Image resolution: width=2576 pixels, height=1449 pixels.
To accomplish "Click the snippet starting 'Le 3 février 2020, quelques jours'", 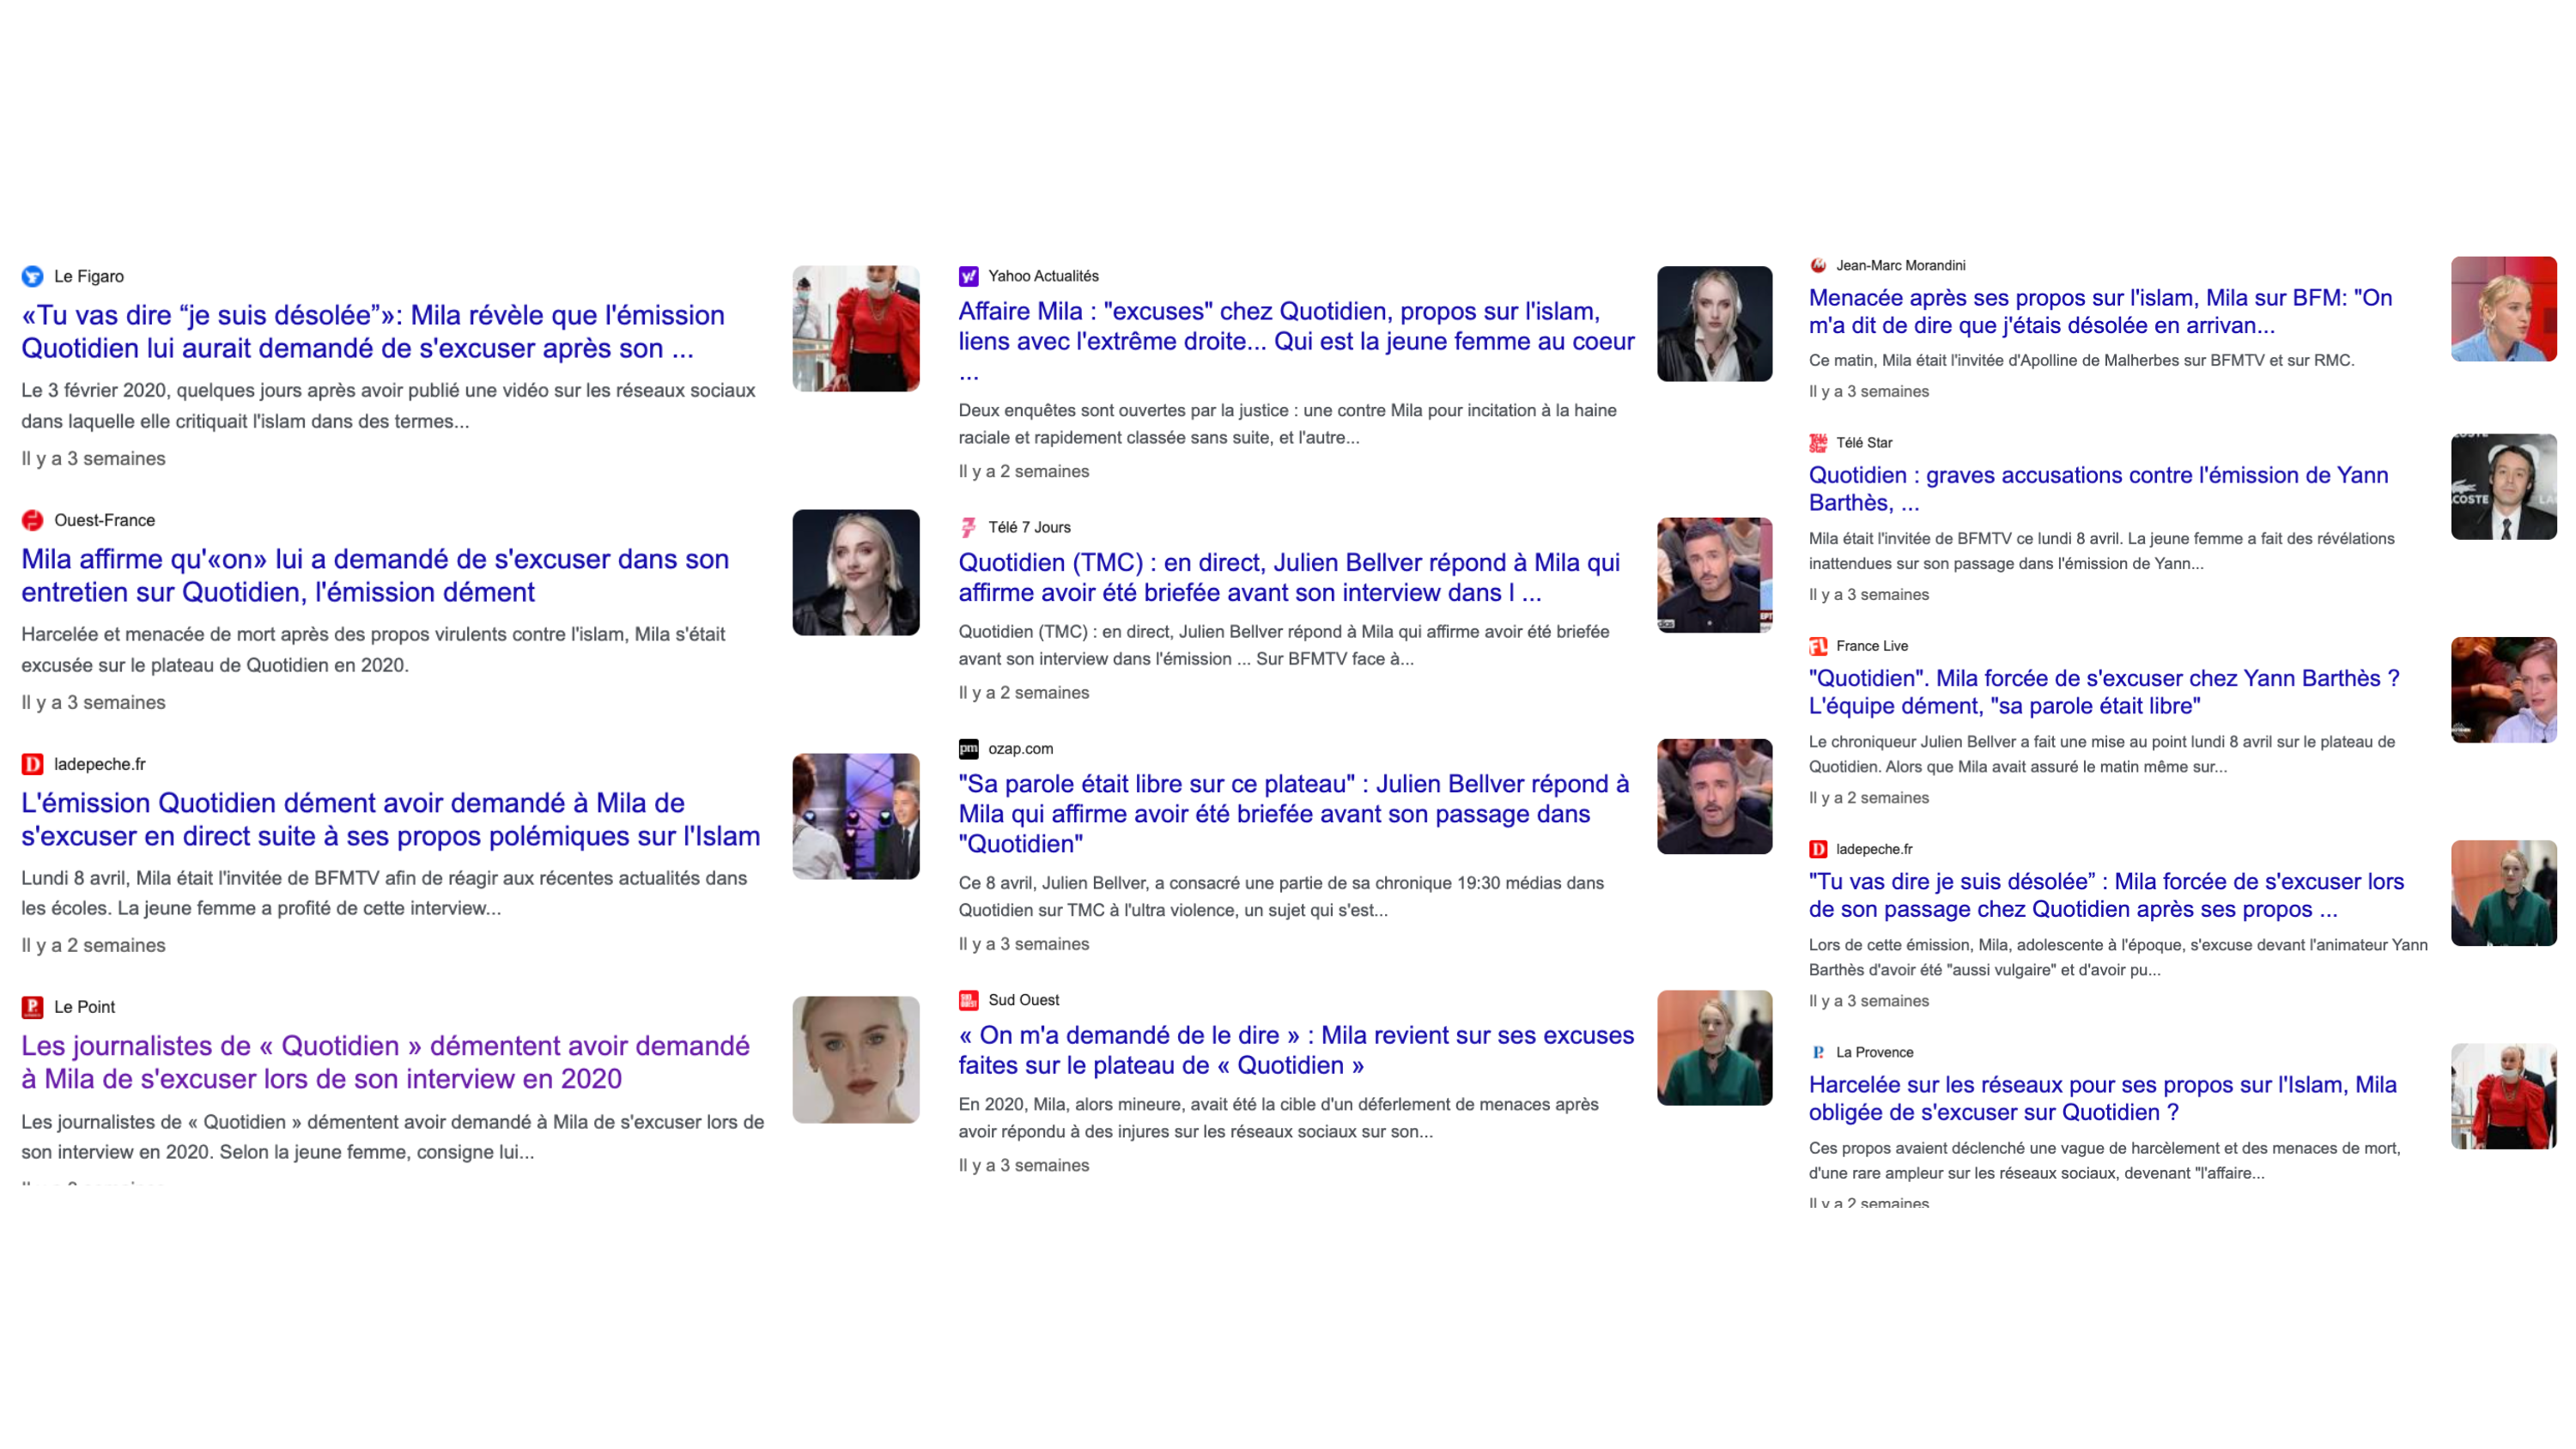I will [388, 406].
